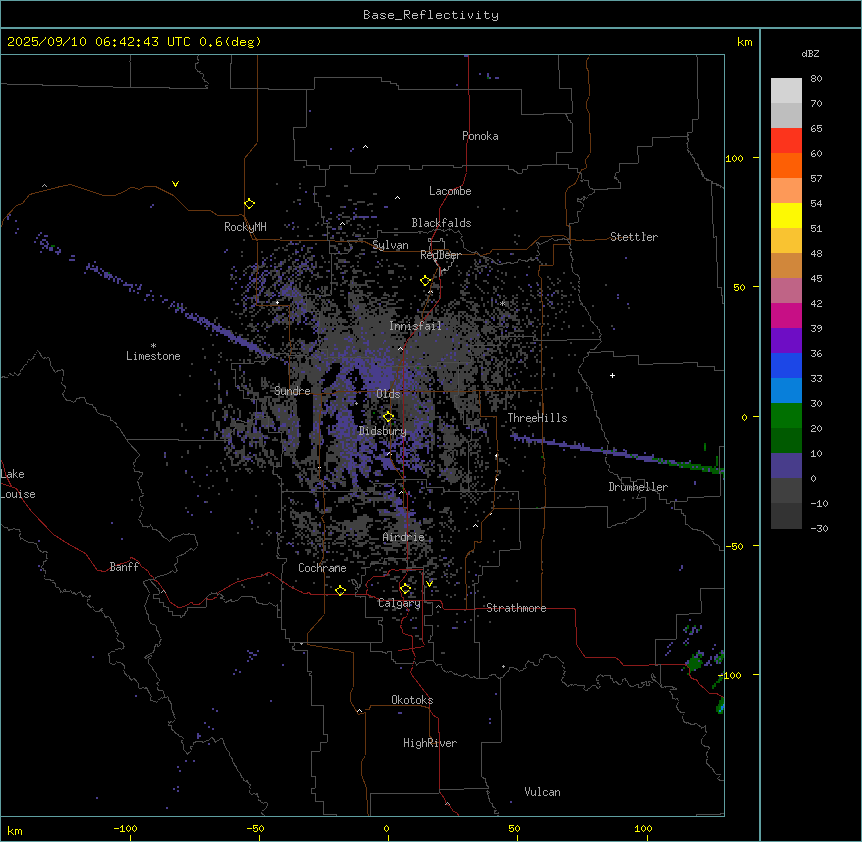Click the ThreeHills city label

(x=537, y=418)
